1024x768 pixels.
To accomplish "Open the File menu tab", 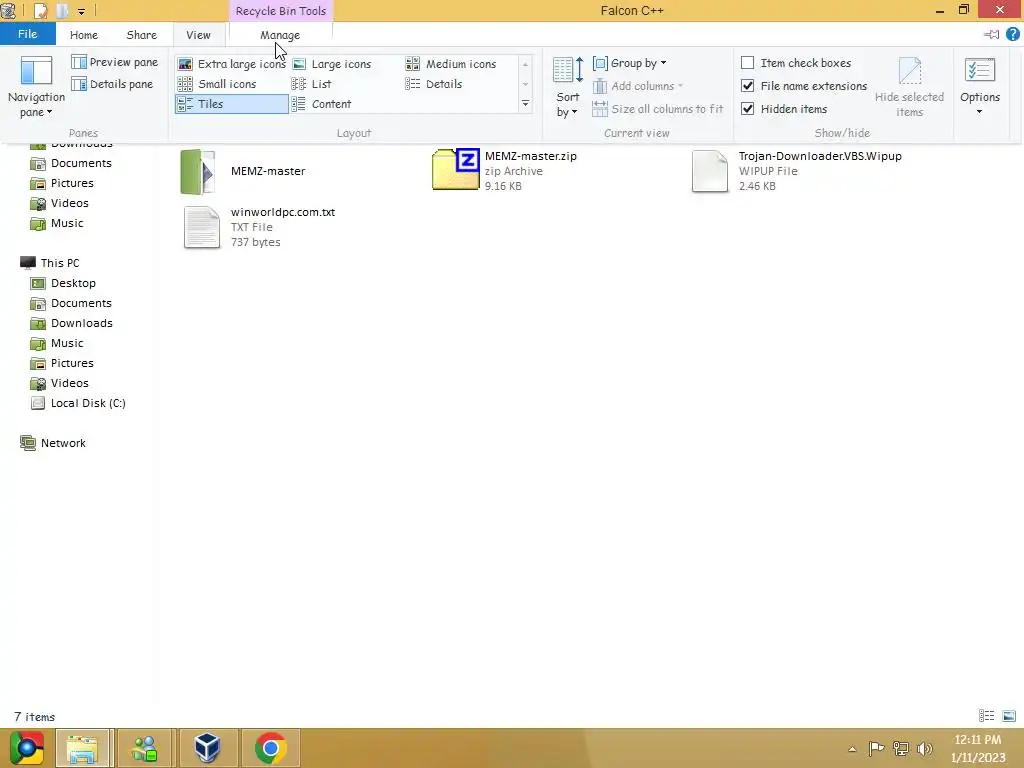I will 27,35.
